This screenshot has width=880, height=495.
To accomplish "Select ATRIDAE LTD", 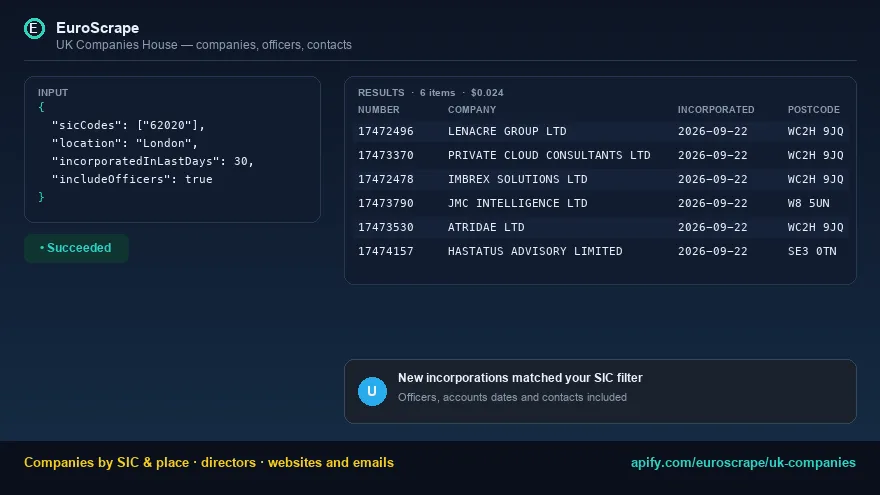I will (x=486, y=227).
